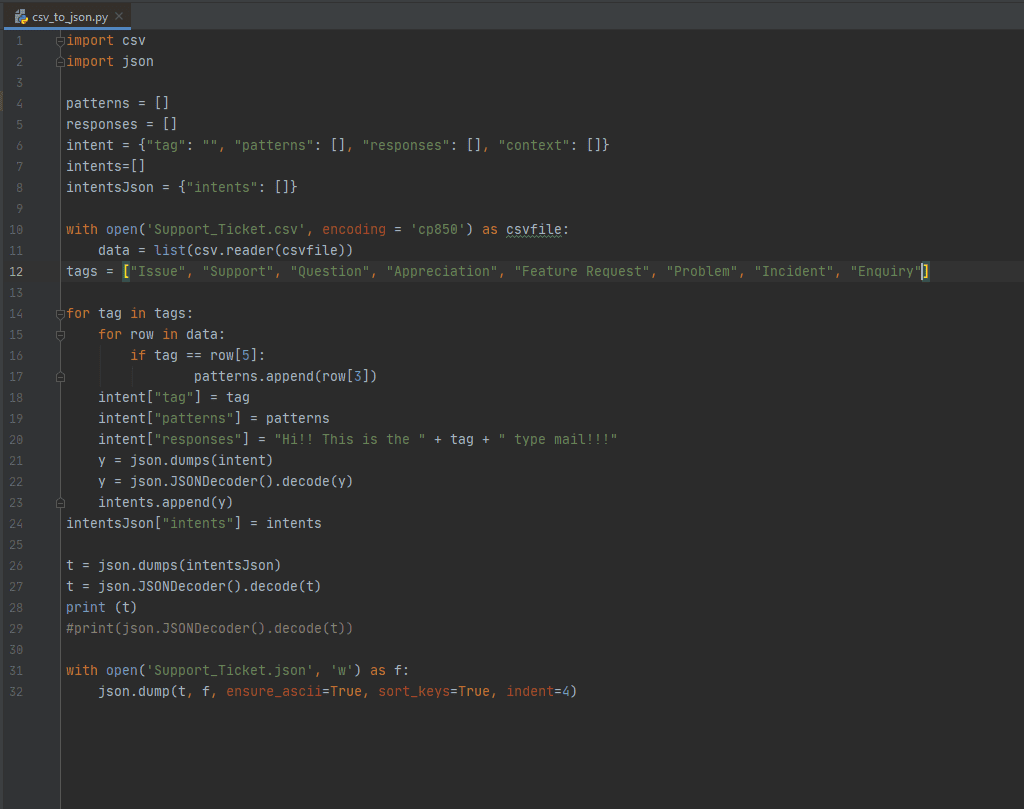Click the highlighted closing bracket of the tags list

pos(926,272)
